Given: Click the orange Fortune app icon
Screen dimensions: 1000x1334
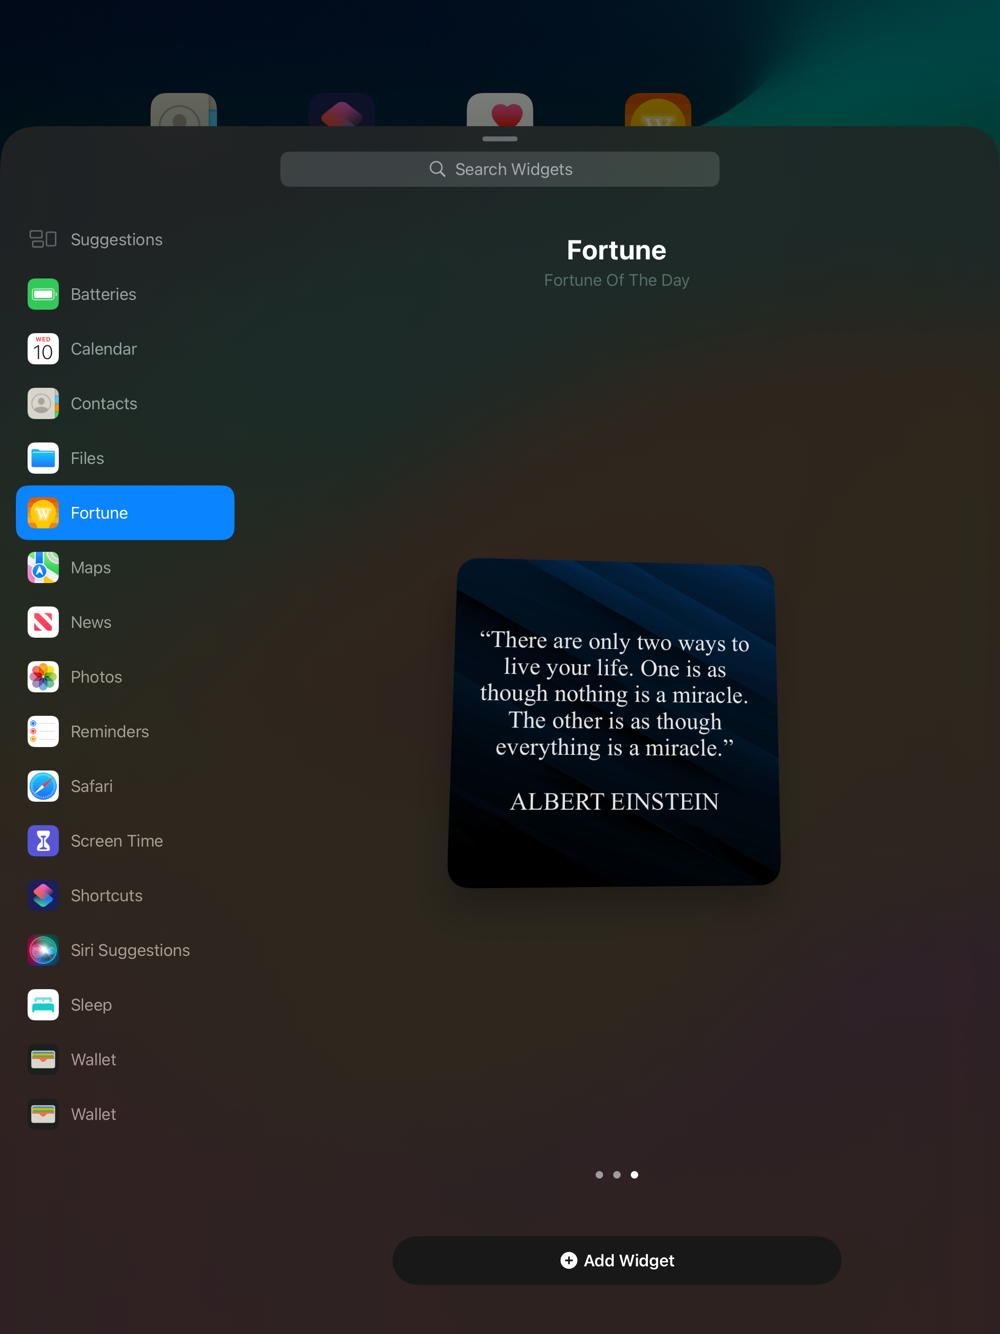Looking at the screenshot, I should click(43, 513).
